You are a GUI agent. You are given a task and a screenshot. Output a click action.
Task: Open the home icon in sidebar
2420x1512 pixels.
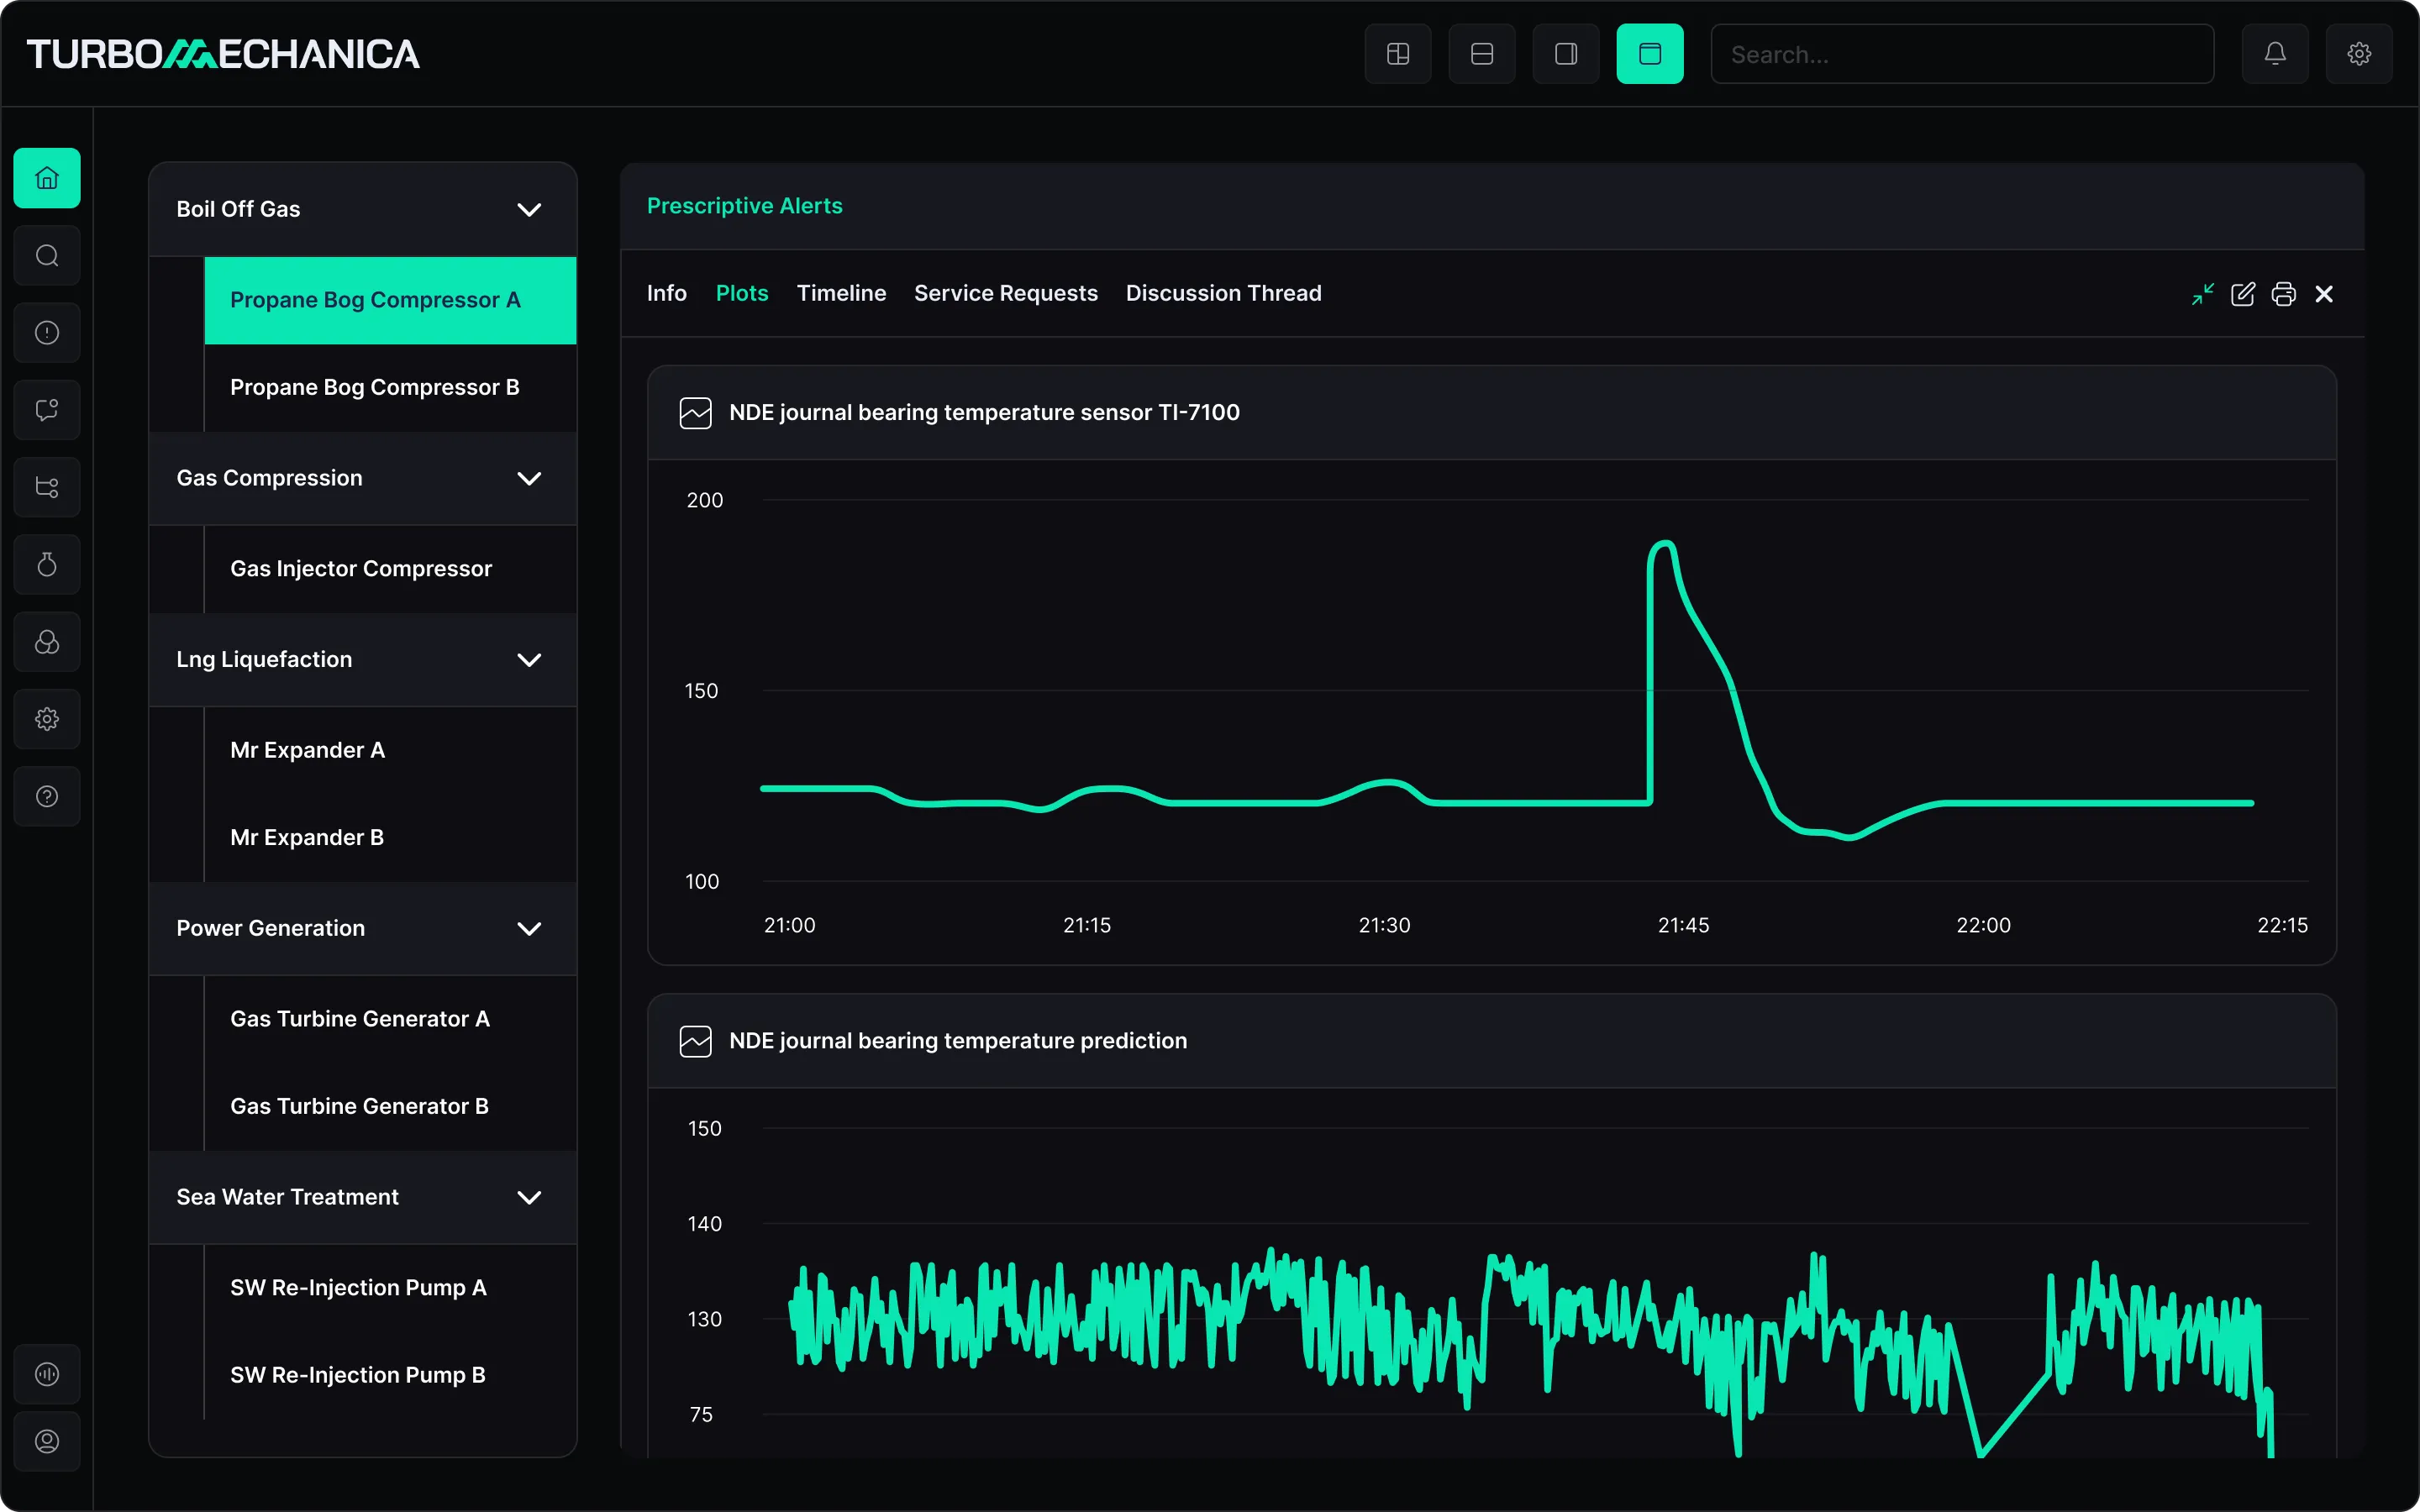(47, 178)
